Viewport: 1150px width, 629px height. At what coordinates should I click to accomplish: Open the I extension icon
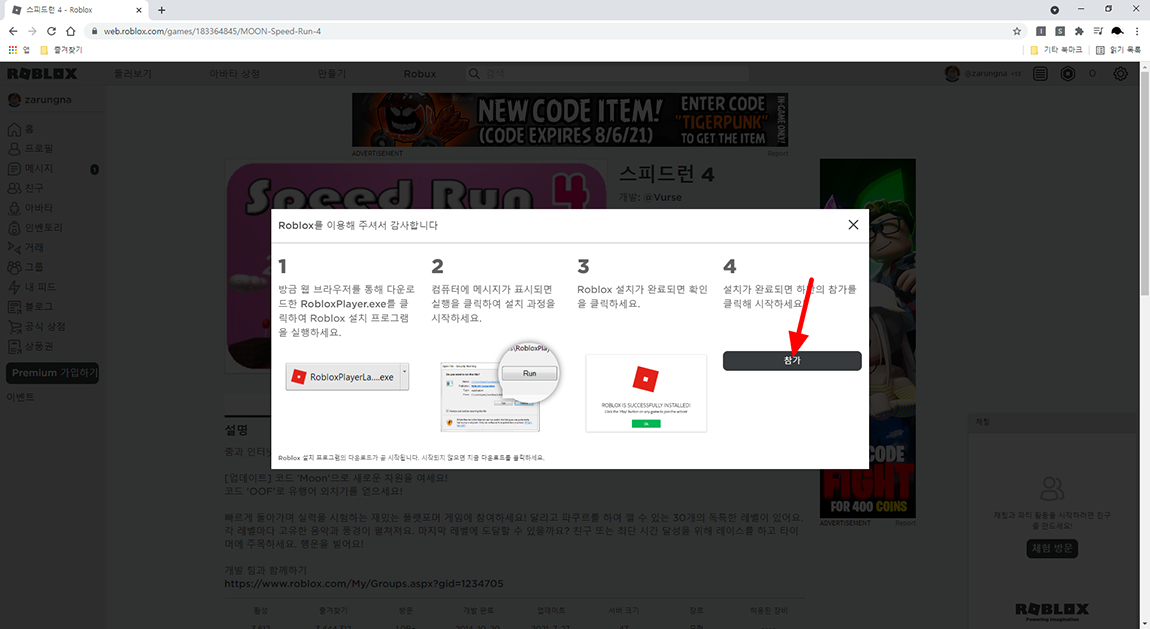pyautogui.click(x=1041, y=31)
